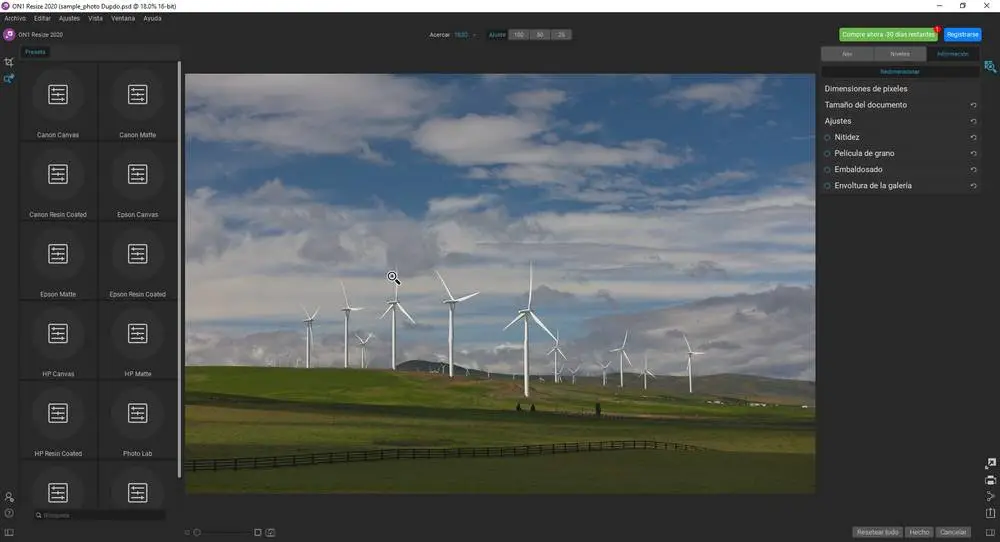Click the green Compre ahora button
Screen dimensions: 1000x542
pyautogui.click(x=888, y=34)
